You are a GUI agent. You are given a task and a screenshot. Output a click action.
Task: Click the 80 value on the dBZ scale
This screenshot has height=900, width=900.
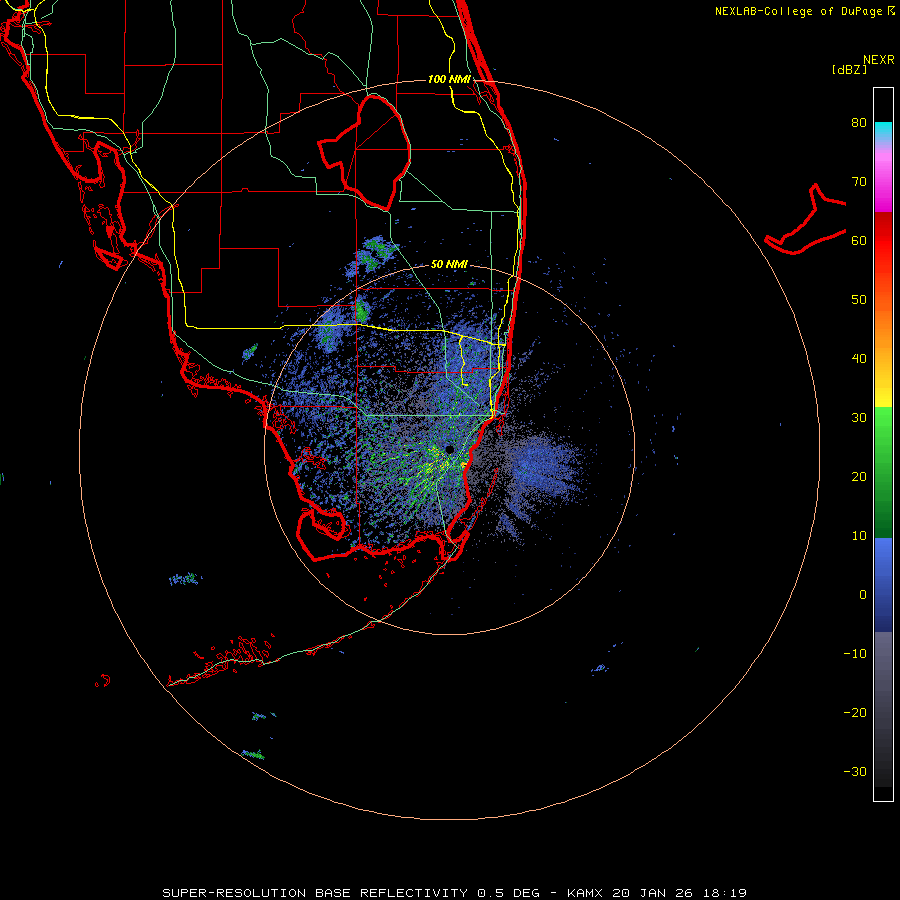(x=859, y=123)
